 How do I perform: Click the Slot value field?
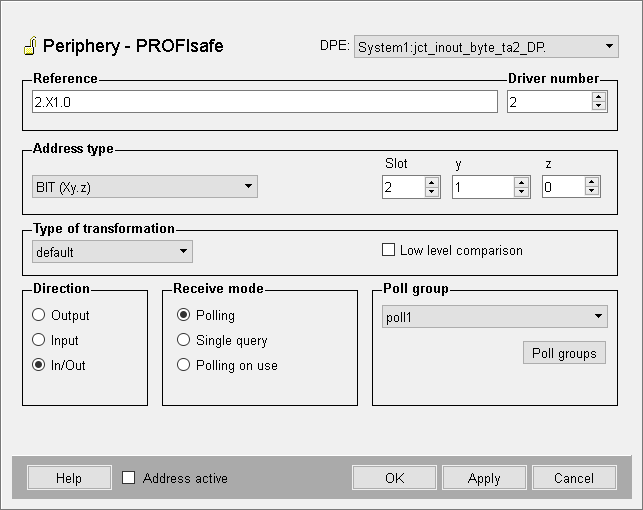[403, 187]
